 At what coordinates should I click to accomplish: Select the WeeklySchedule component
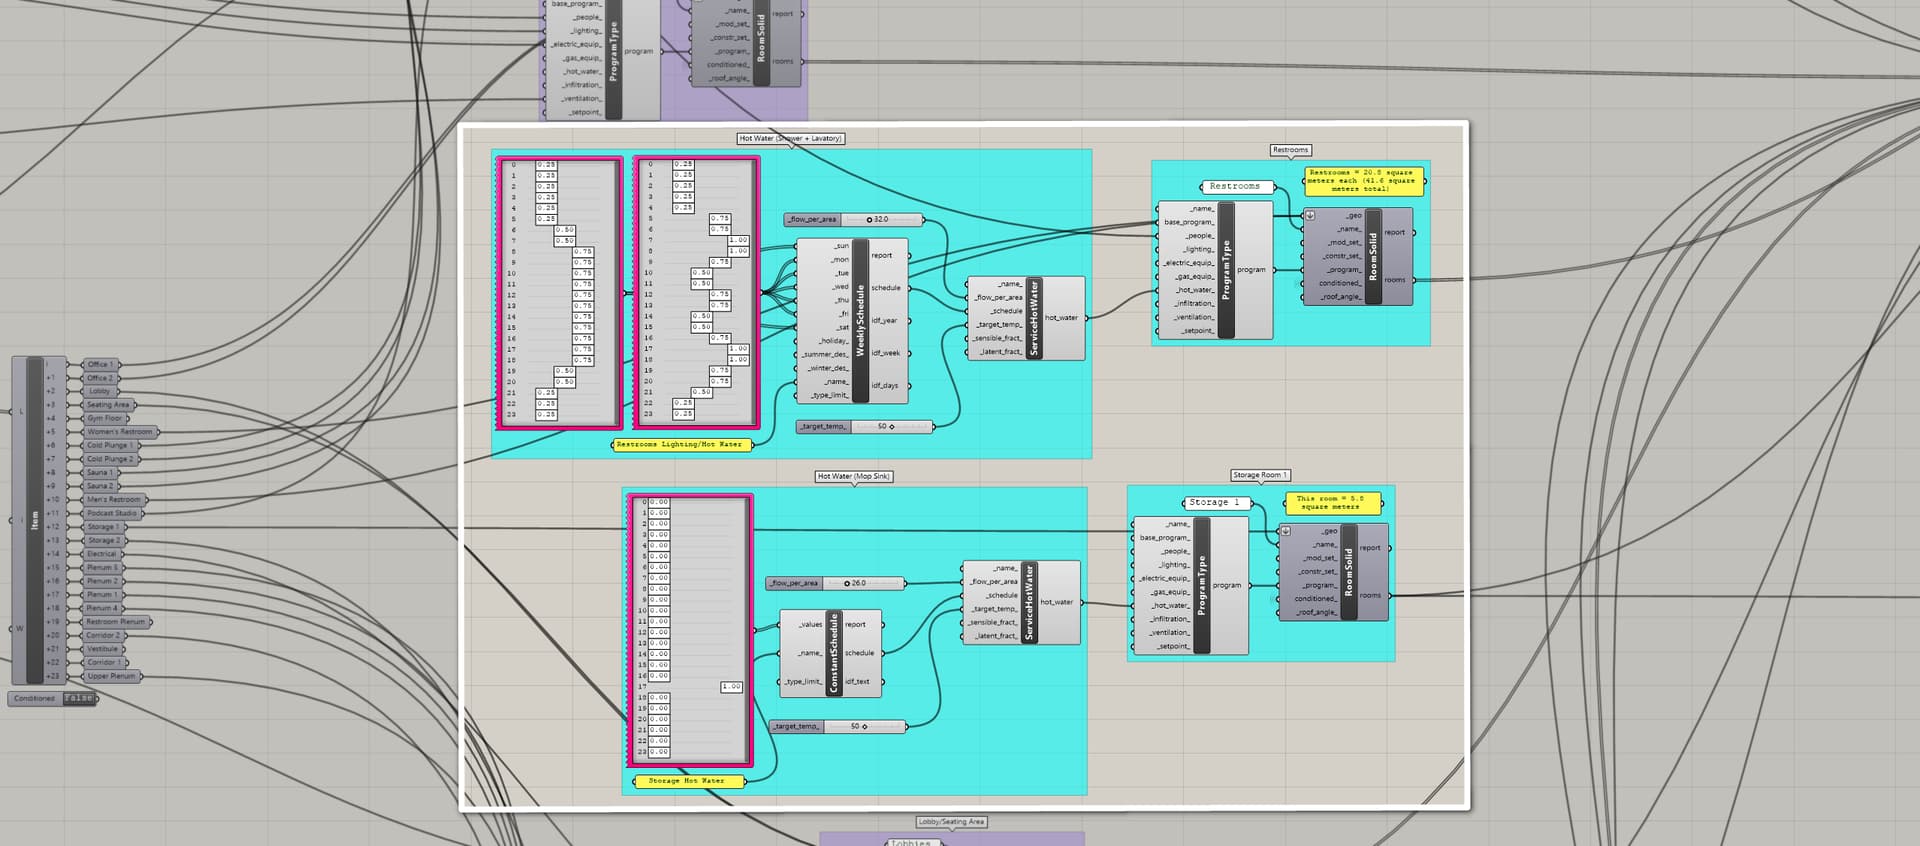[x=860, y=321]
